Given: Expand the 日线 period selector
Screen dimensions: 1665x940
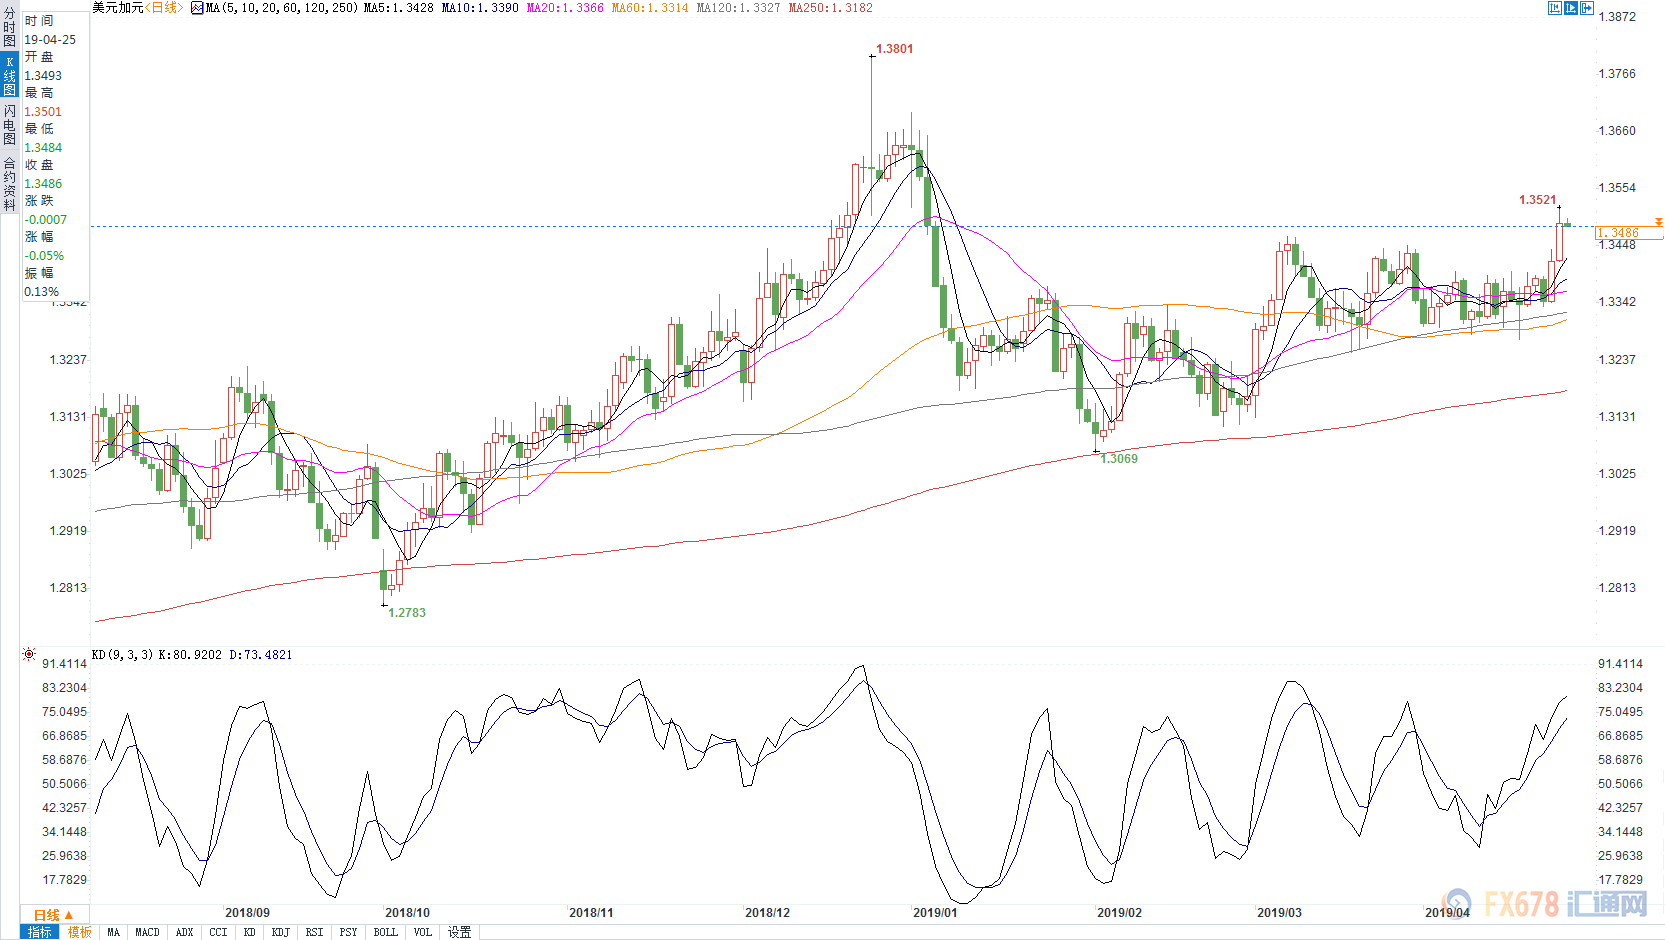Looking at the screenshot, I should (x=53, y=915).
